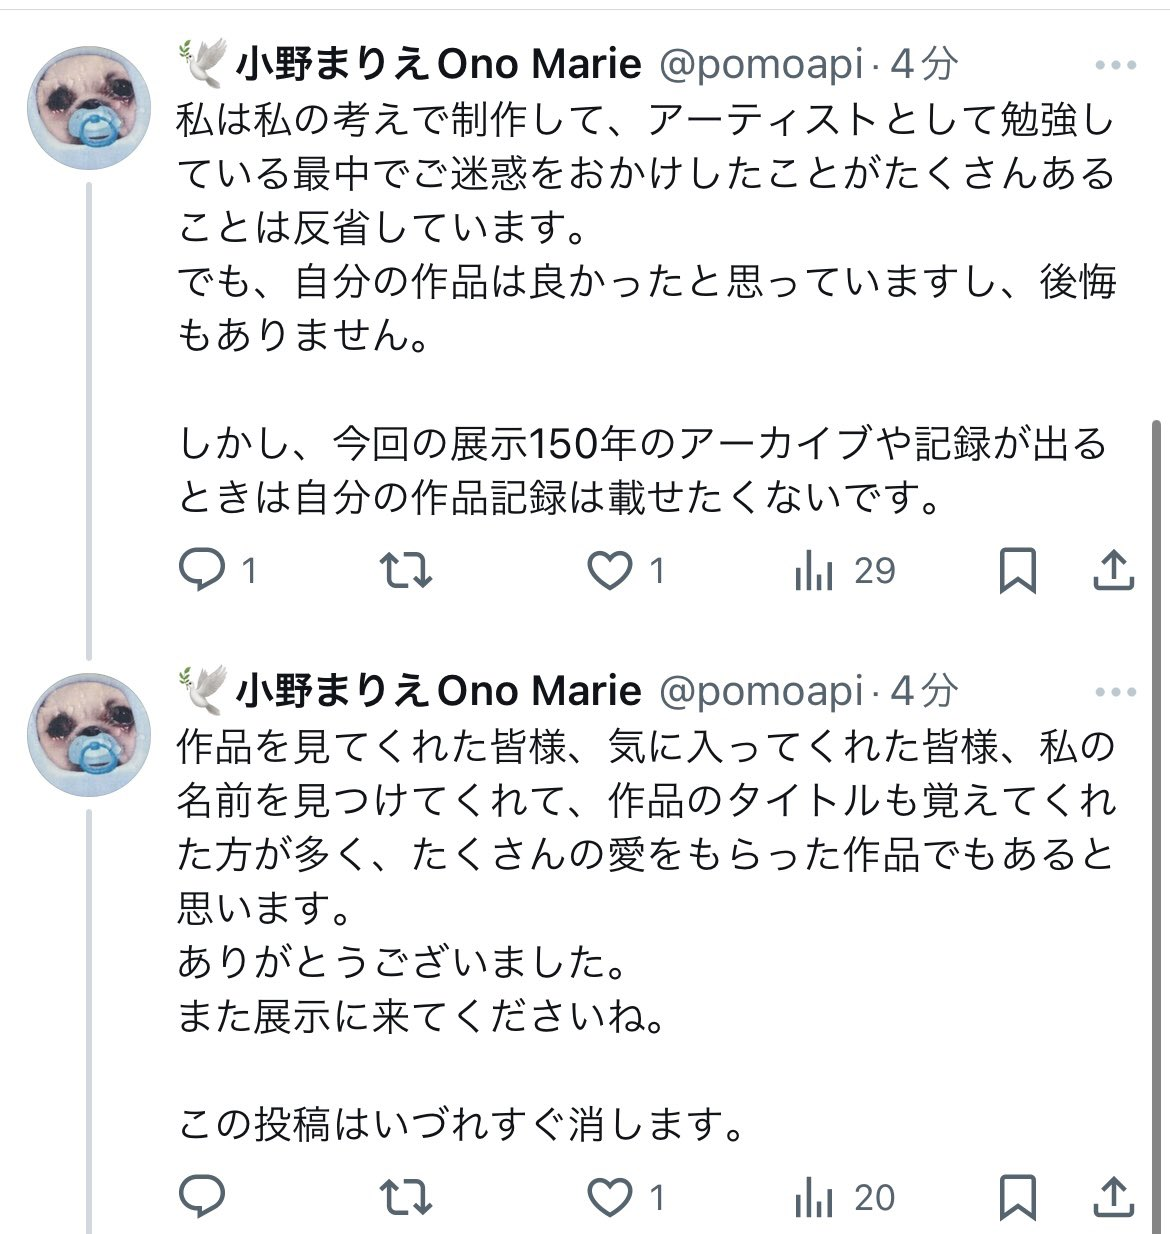The height and width of the screenshot is (1234, 1170).
Task: Reply to the first tweet
Action: [202, 571]
